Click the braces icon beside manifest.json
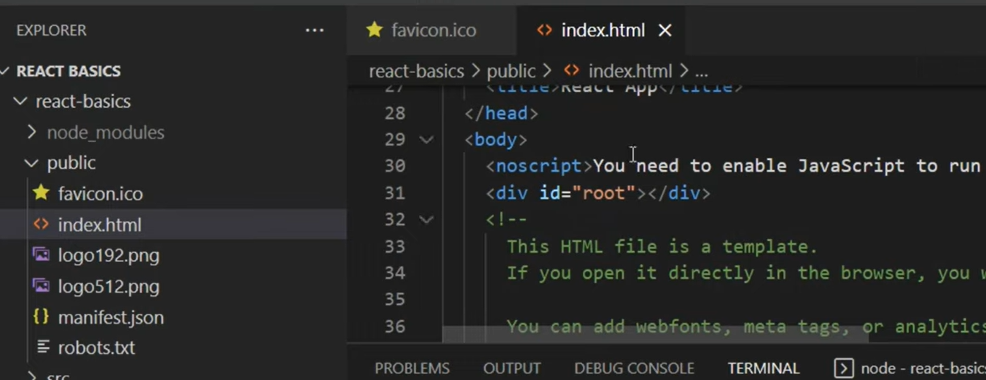 tap(41, 316)
